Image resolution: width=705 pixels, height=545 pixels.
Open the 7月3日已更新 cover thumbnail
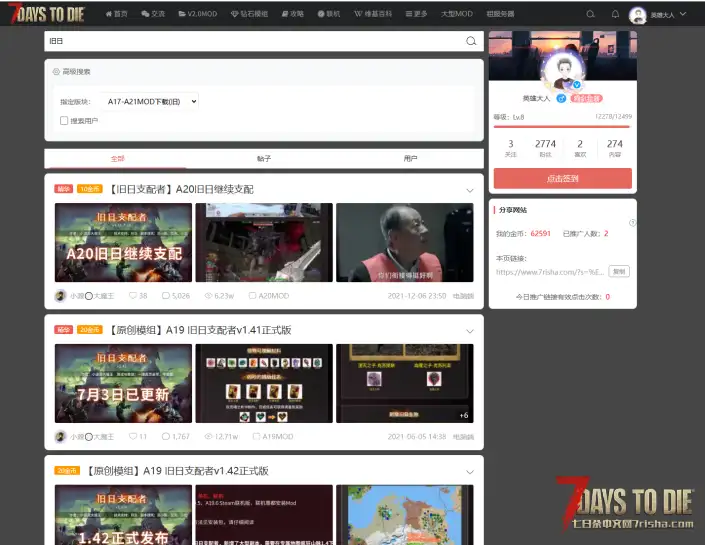point(123,383)
